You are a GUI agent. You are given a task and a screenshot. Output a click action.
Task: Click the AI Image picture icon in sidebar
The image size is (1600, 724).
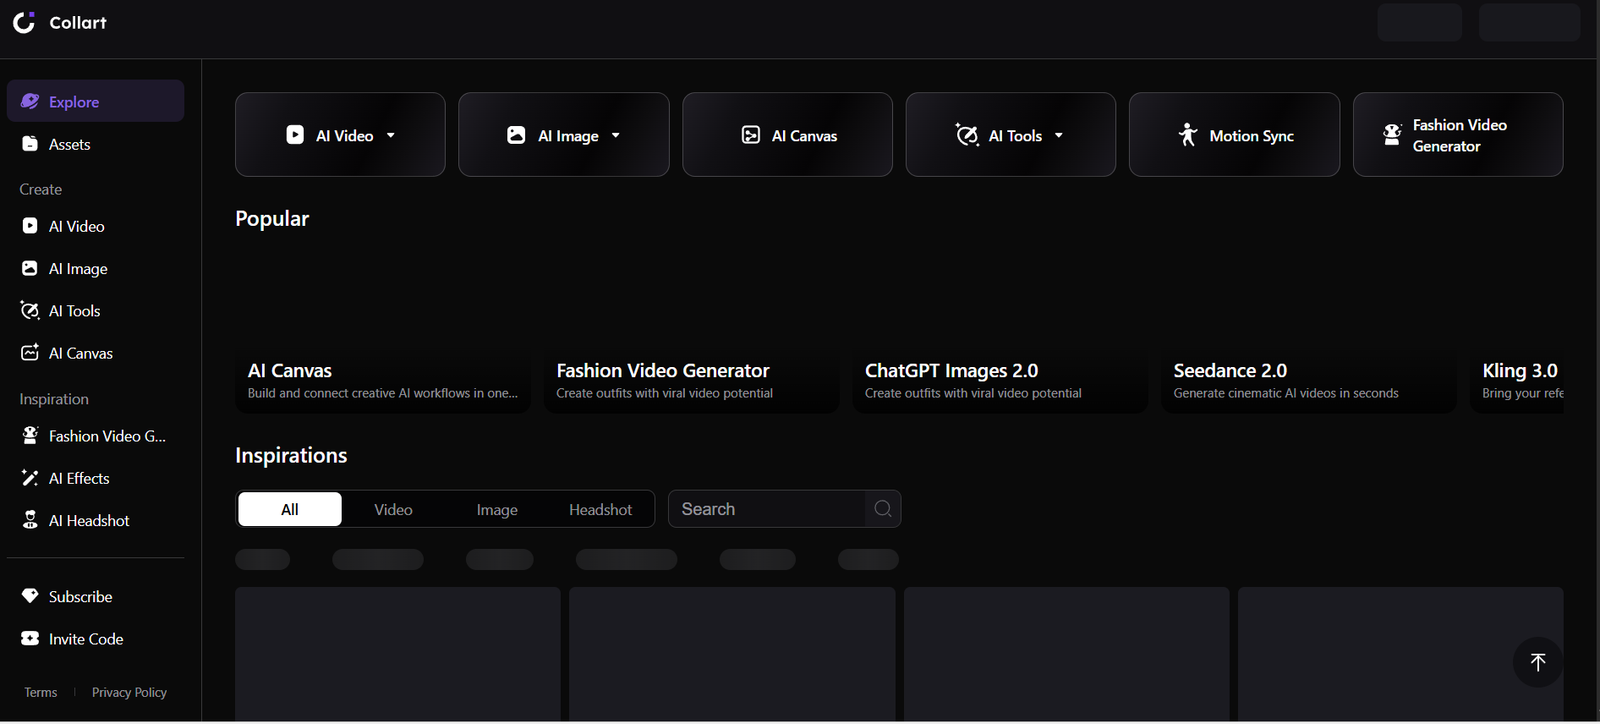click(x=30, y=268)
